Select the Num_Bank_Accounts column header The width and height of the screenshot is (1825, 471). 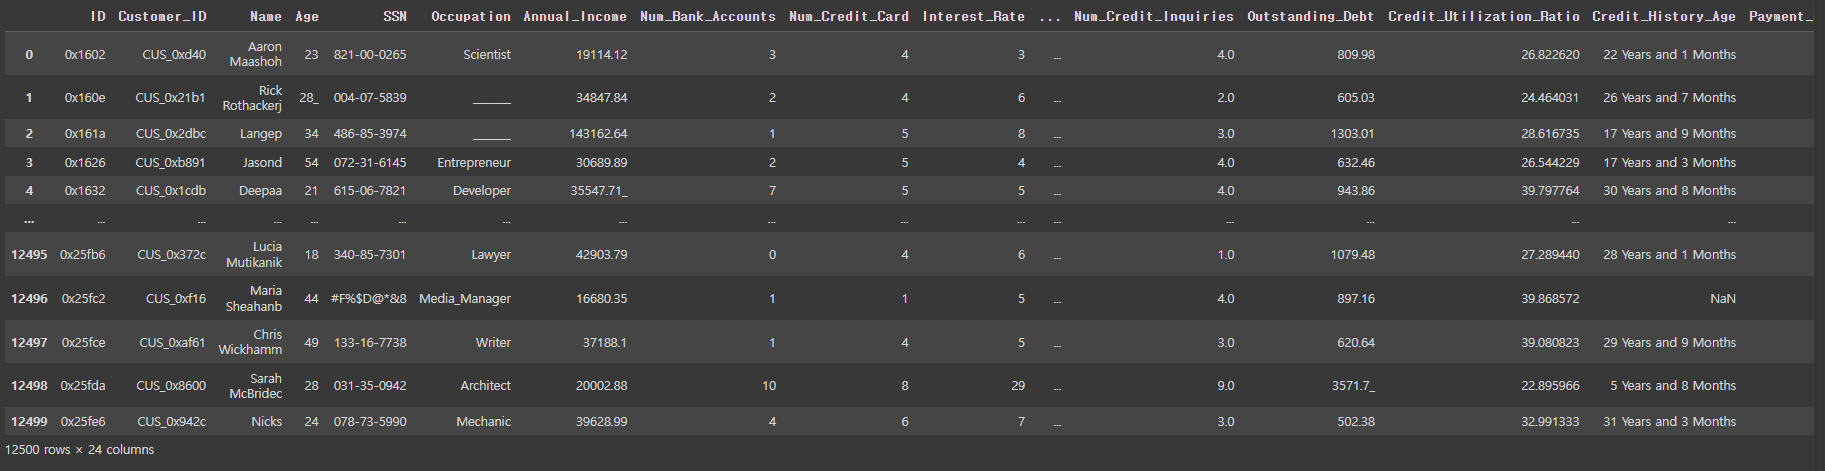click(x=708, y=17)
